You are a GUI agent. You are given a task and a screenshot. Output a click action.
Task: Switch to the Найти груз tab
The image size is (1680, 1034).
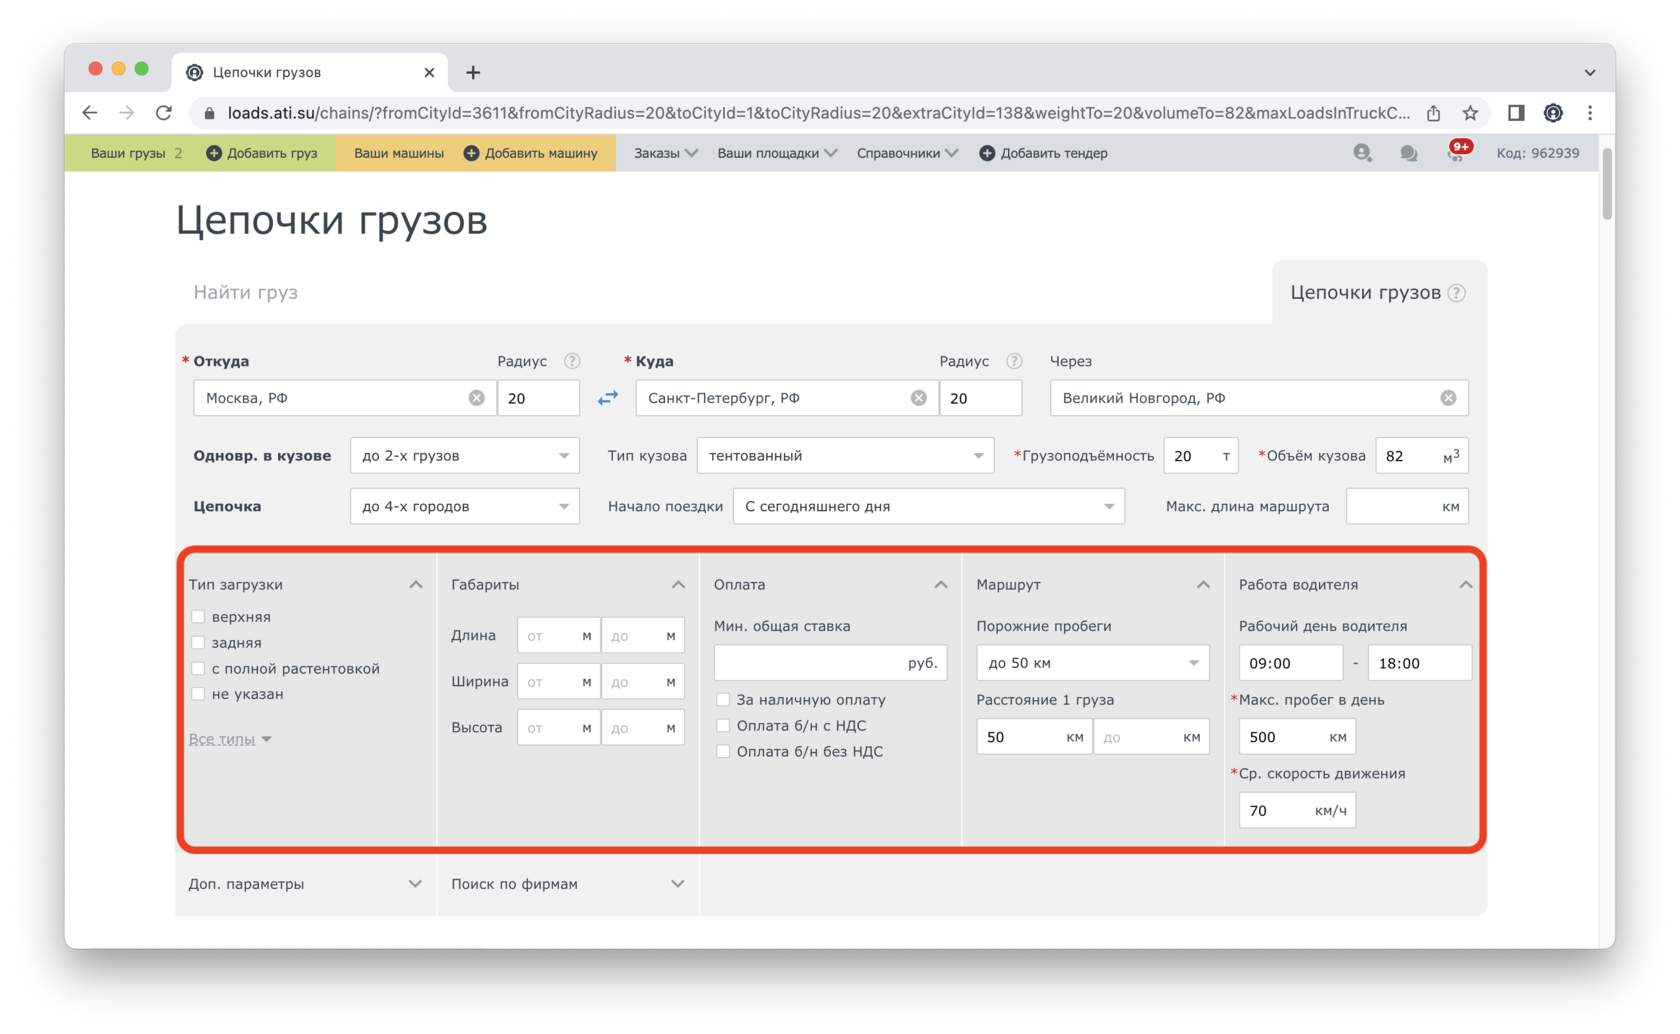(x=246, y=293)
